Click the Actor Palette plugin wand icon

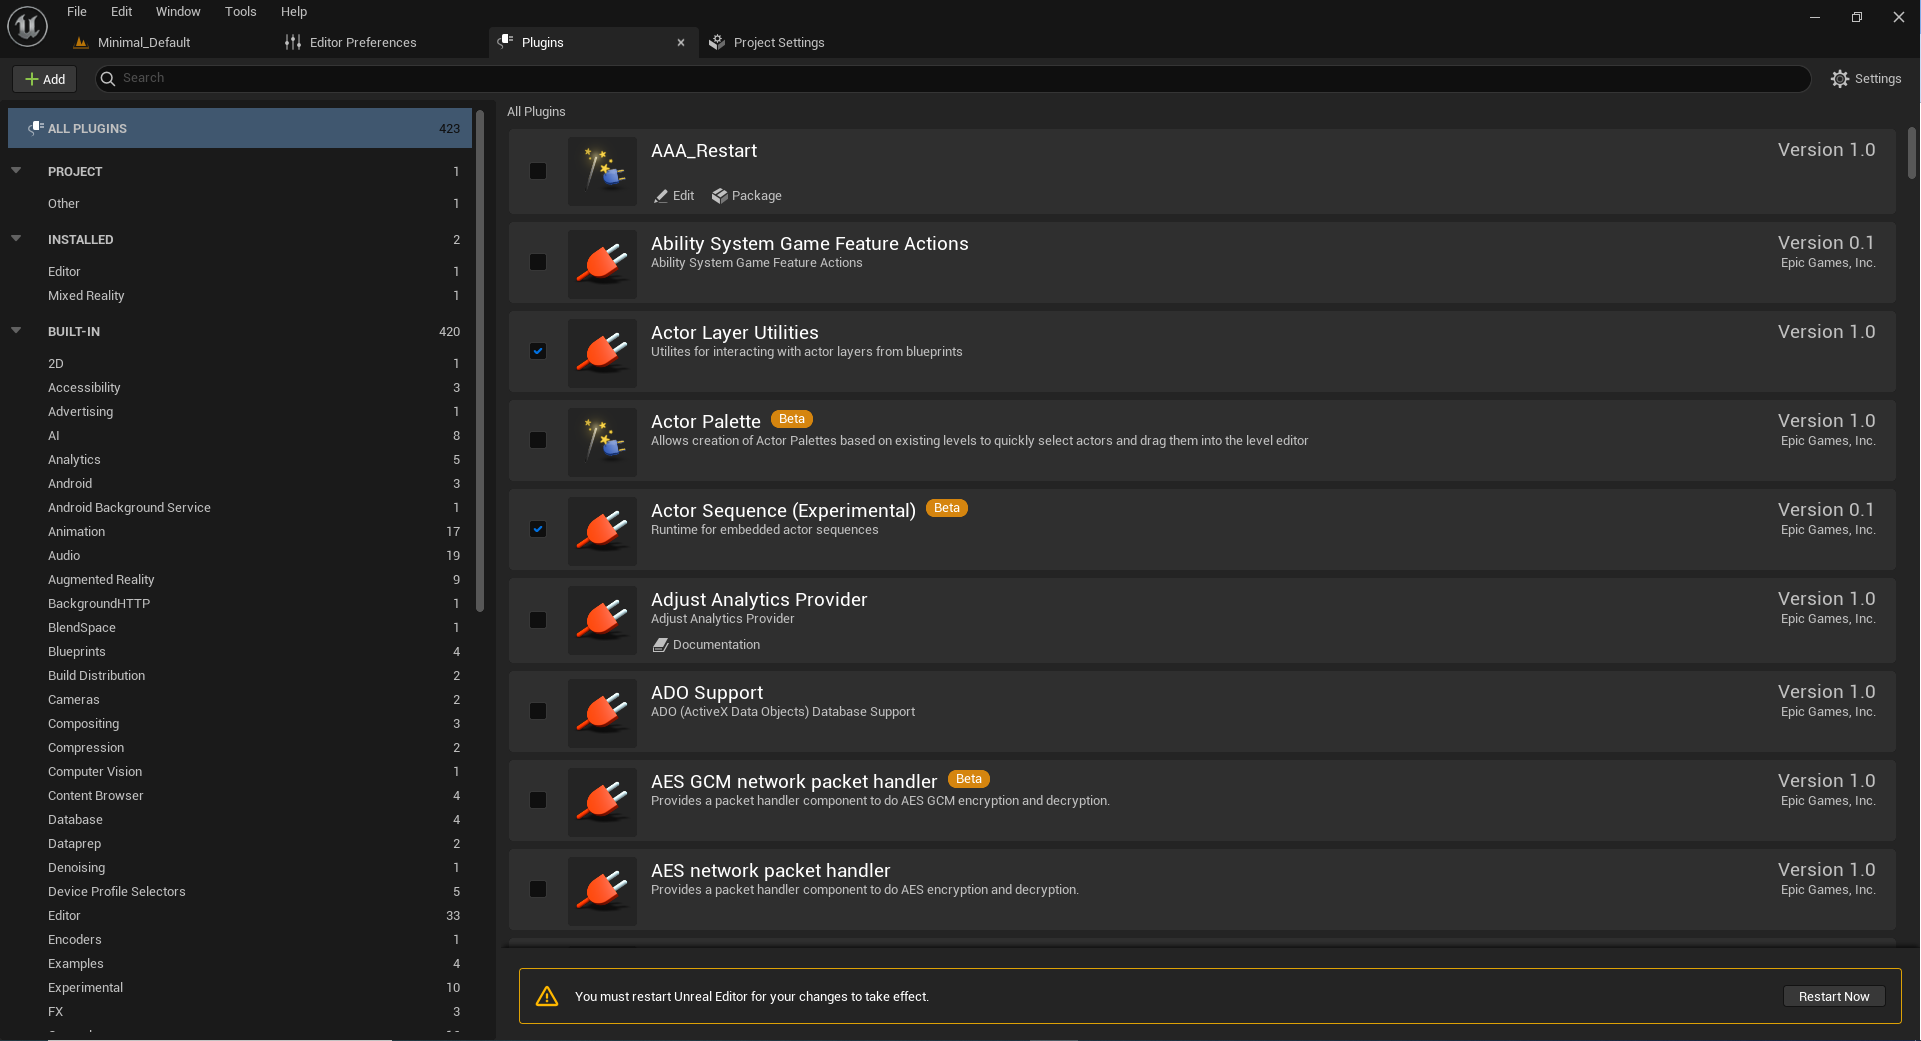[602, 442]
